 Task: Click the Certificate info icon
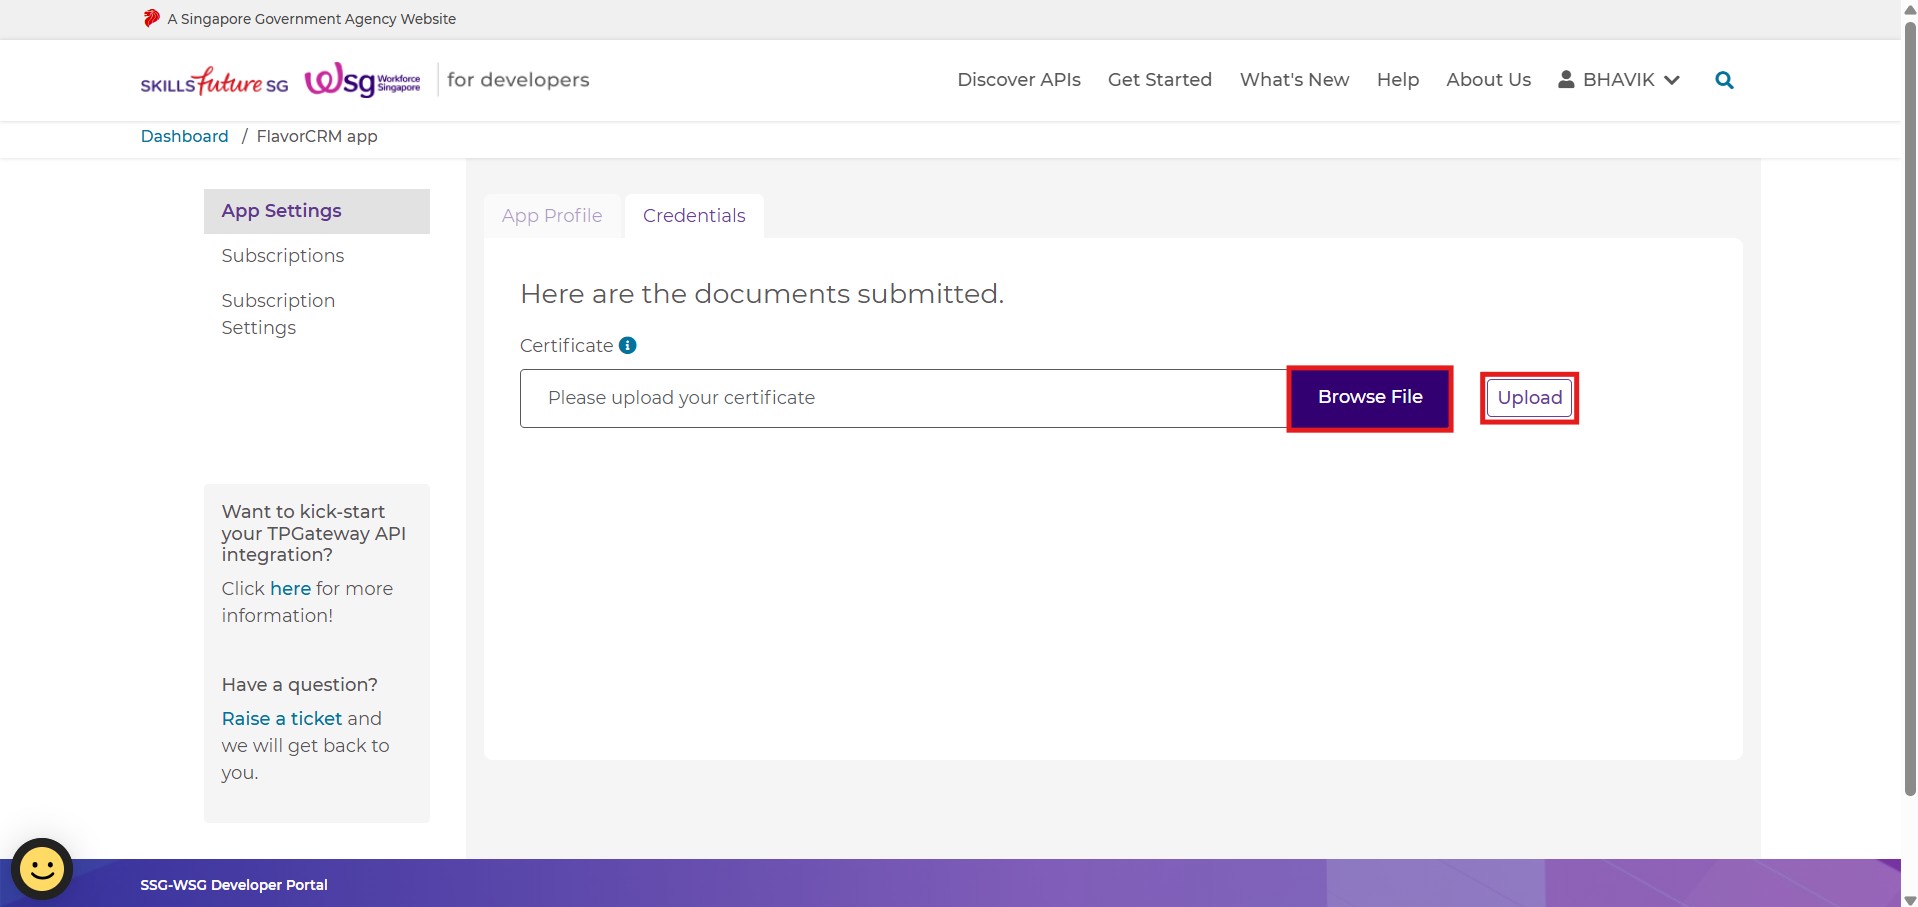tap(628, 345)
